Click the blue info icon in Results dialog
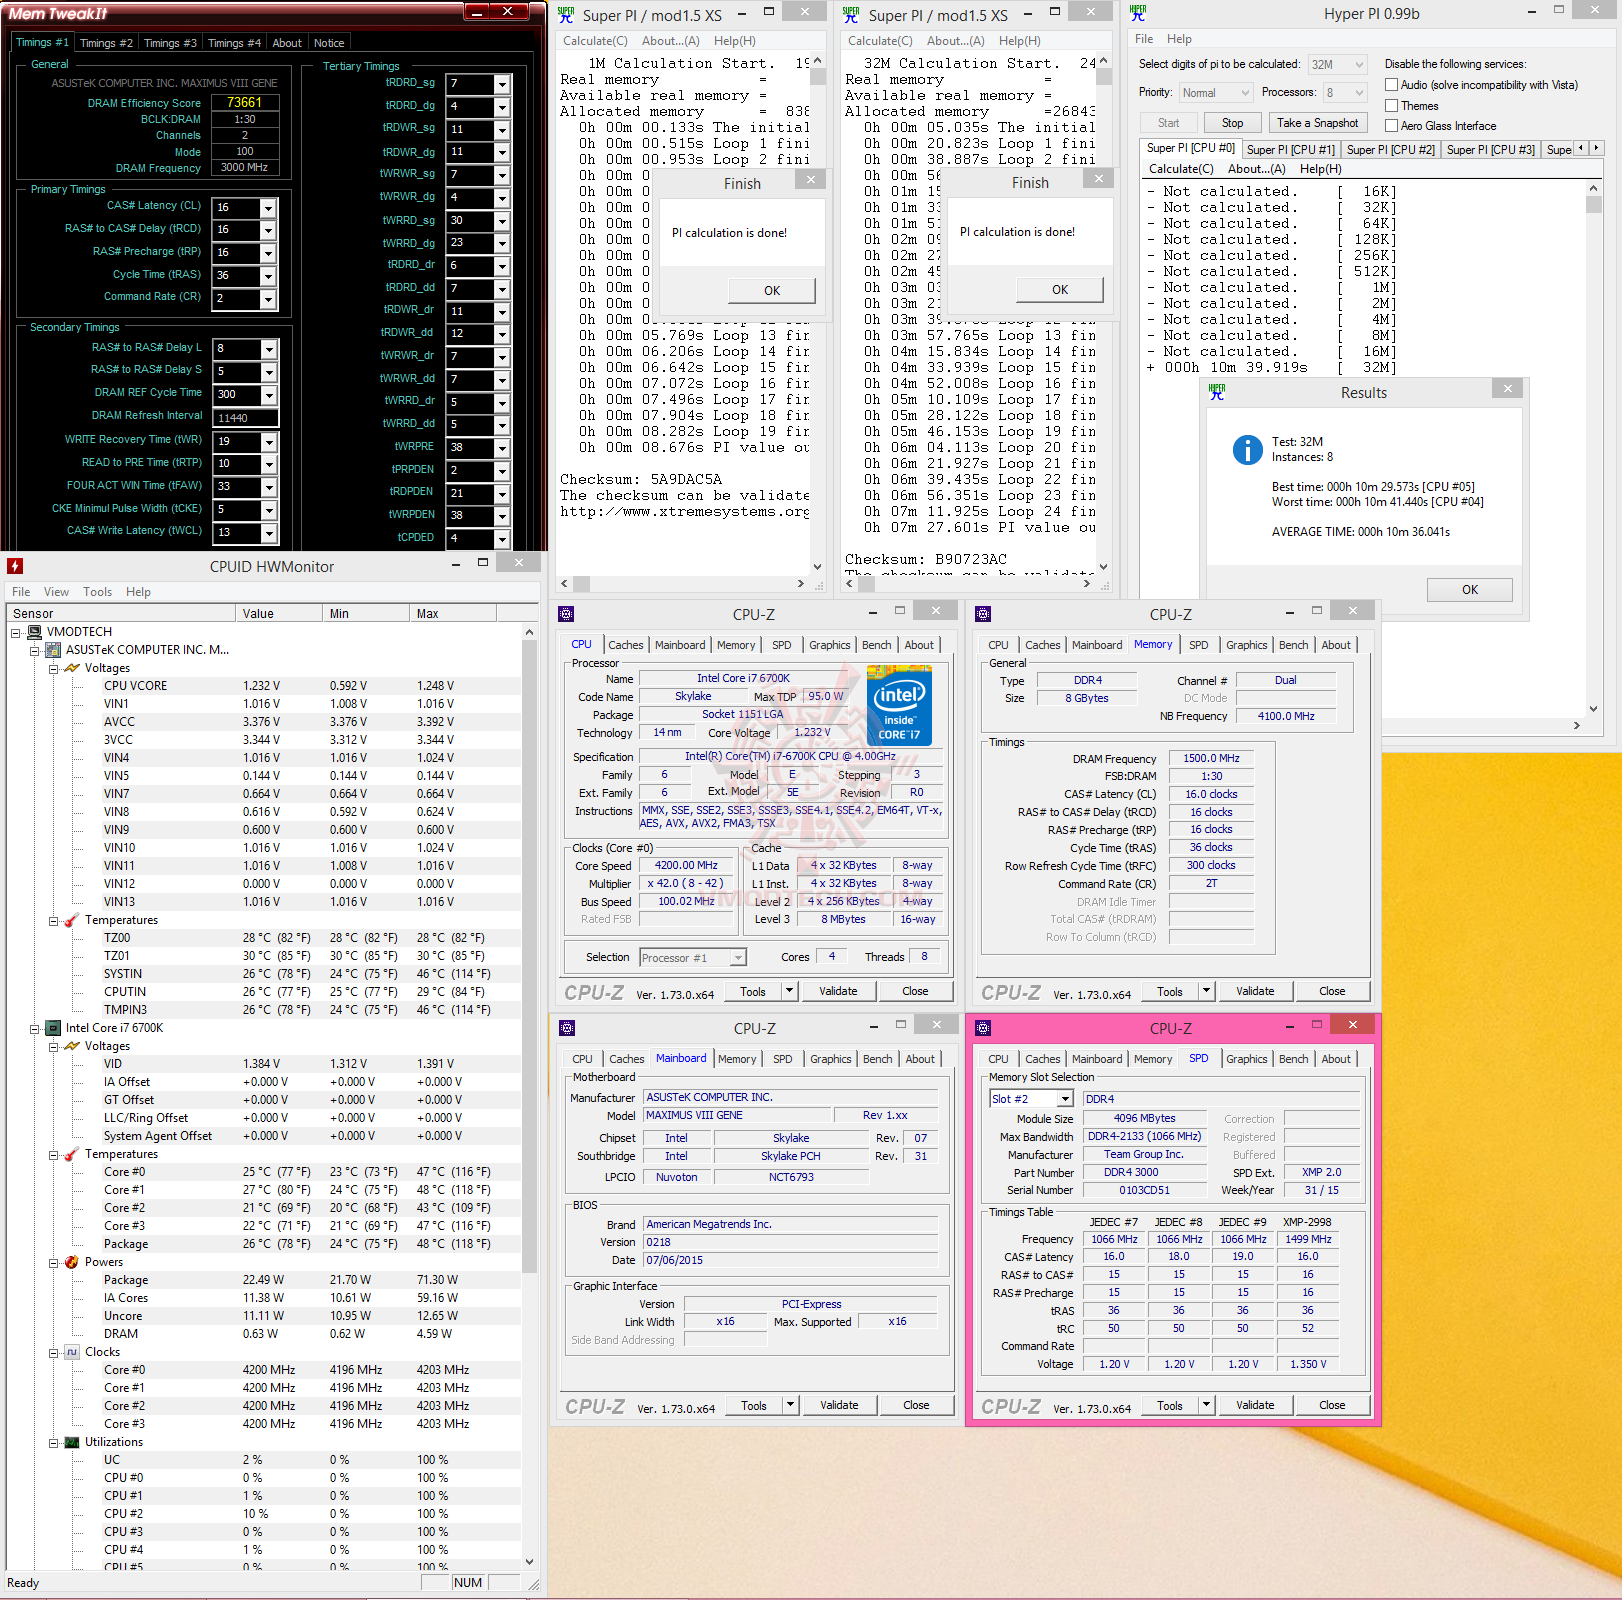Viewport: 1622px width, 1600px height. [x=1247, y=450]
